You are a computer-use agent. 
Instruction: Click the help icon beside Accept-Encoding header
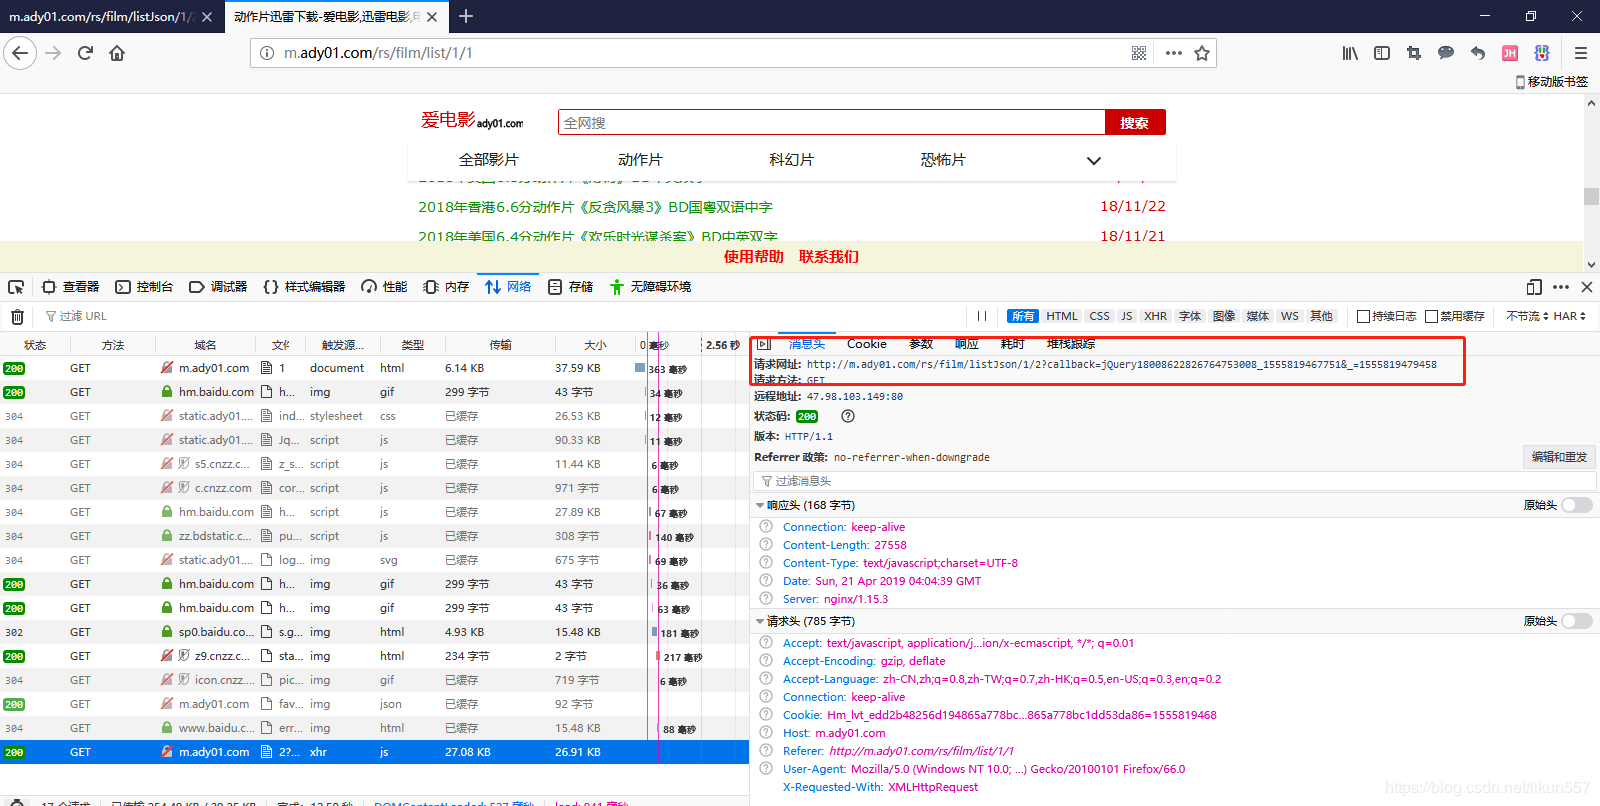[766, 661]
